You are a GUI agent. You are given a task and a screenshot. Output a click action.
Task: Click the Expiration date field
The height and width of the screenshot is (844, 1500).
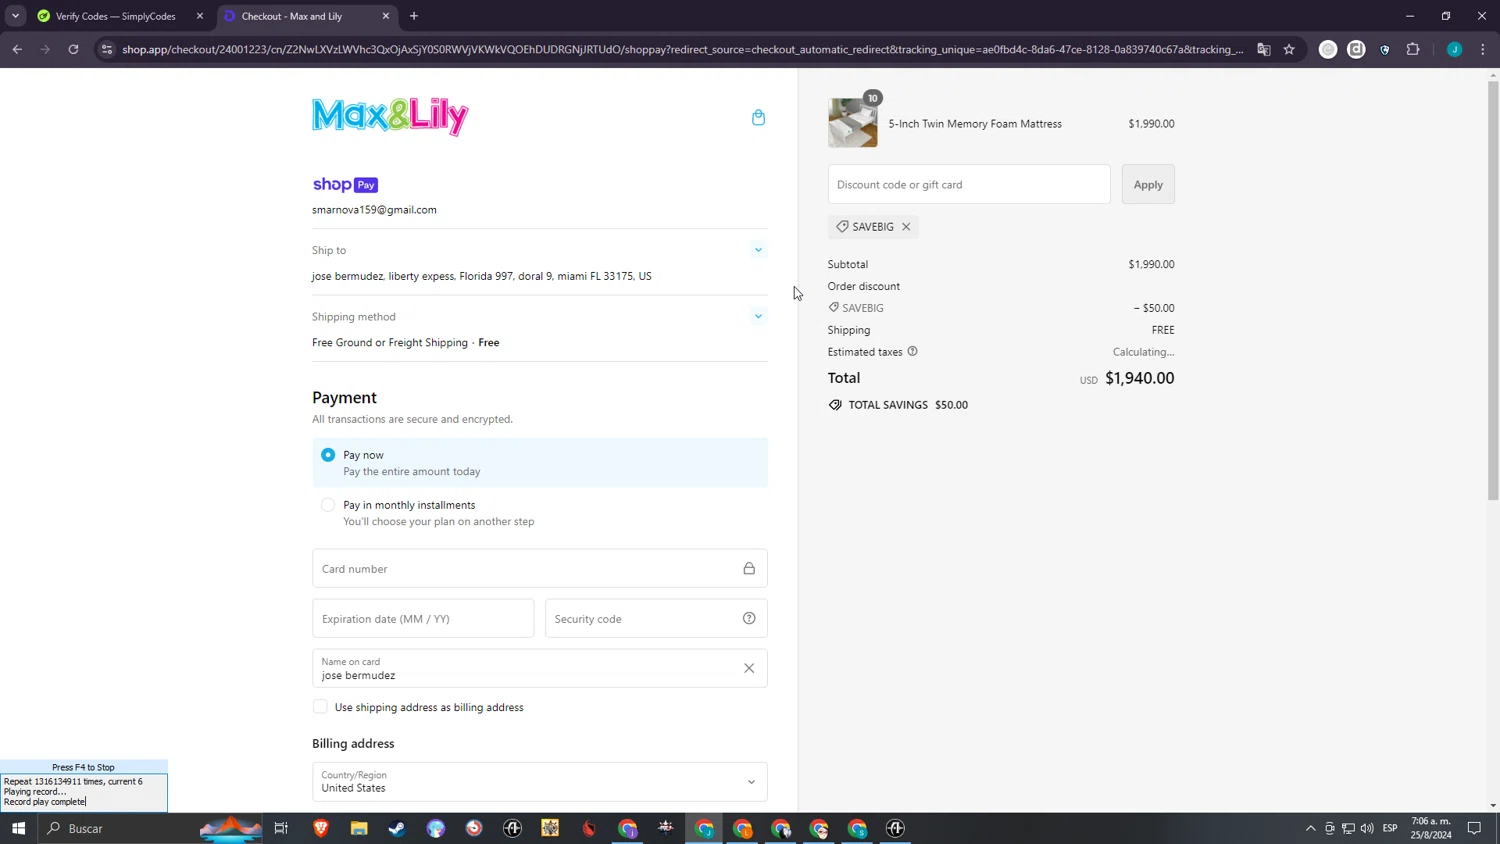pyautogui.click(x=423, y=619)
